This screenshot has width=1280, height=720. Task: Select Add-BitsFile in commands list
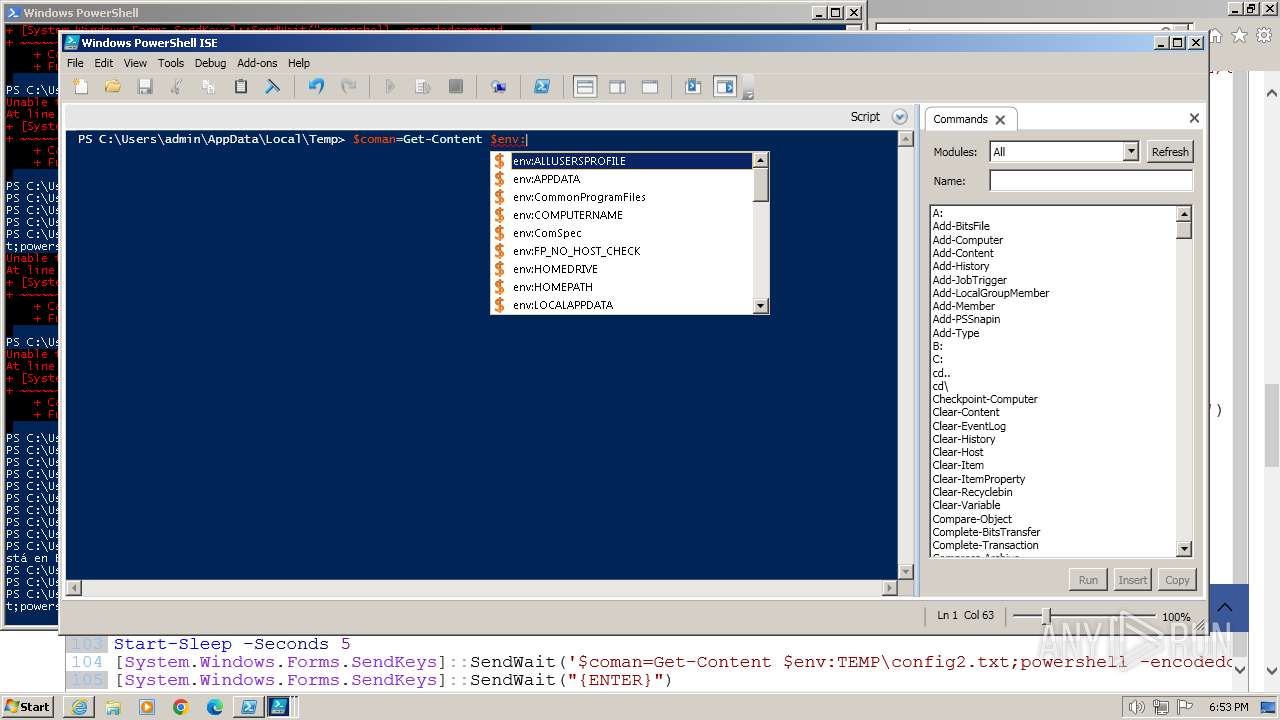(961, 226)
